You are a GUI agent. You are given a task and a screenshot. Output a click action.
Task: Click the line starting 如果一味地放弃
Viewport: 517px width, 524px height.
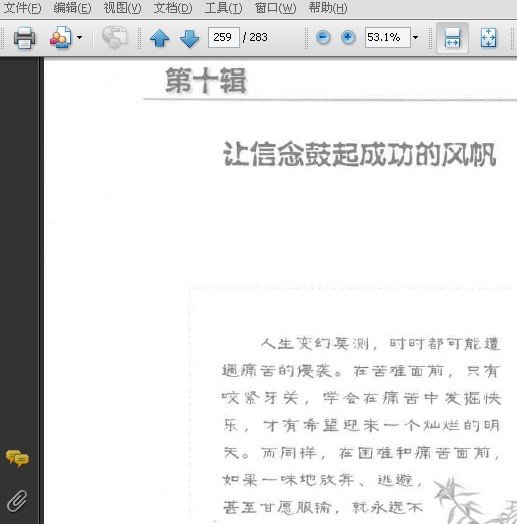[x=322, y=481]
